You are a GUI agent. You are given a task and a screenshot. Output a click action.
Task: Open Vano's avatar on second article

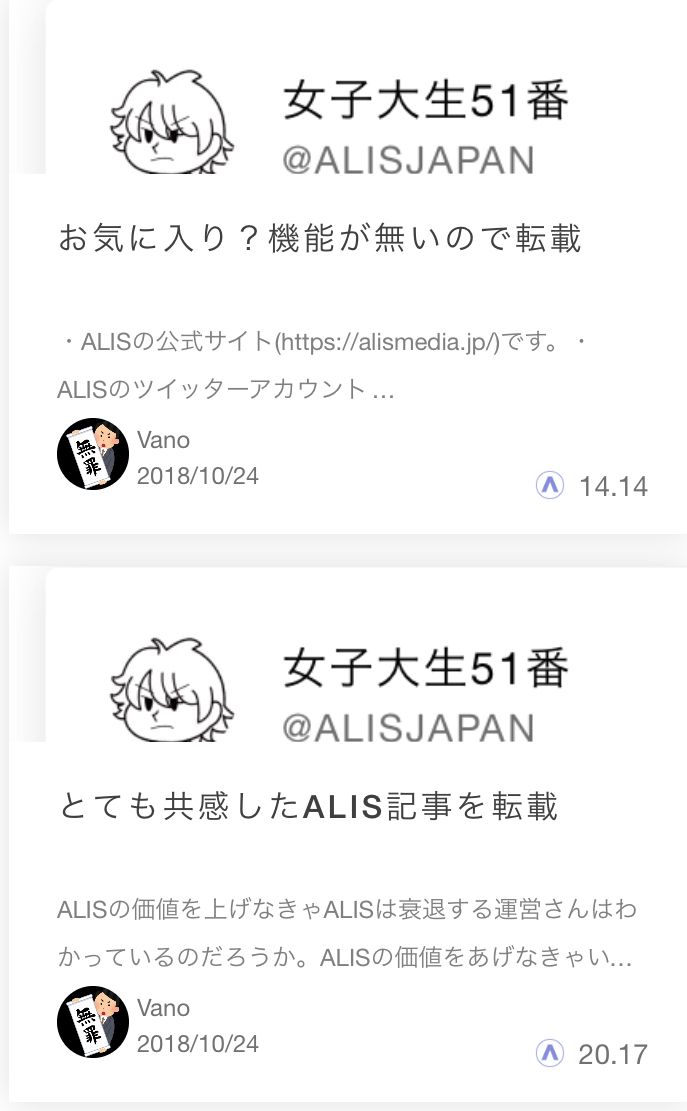(93, 1022)
